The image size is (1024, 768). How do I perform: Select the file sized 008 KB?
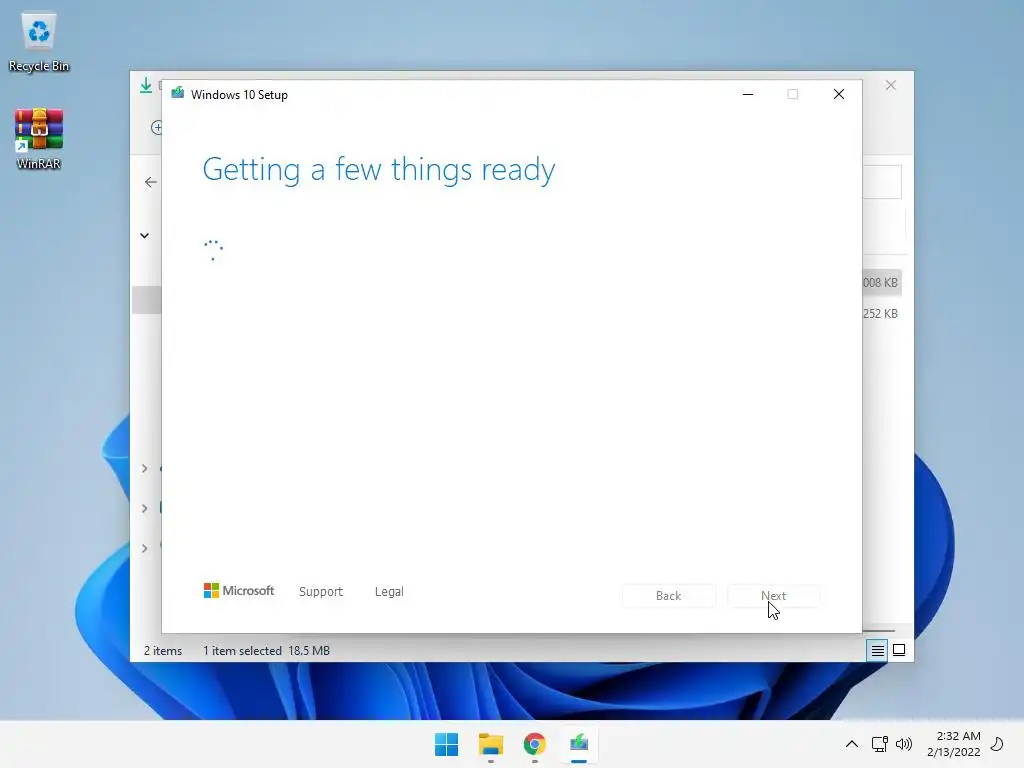[x=880, y=283]
